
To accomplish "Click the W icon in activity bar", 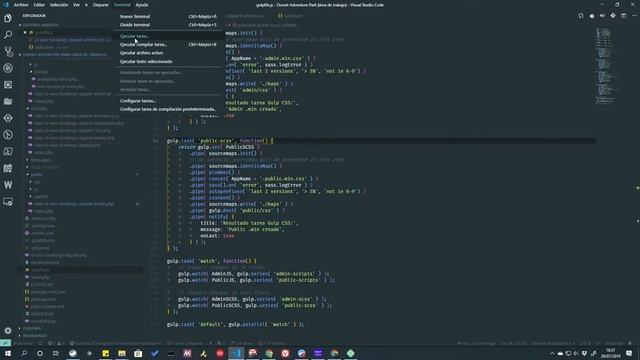I will pyautogui.click(x=8, y=185).
